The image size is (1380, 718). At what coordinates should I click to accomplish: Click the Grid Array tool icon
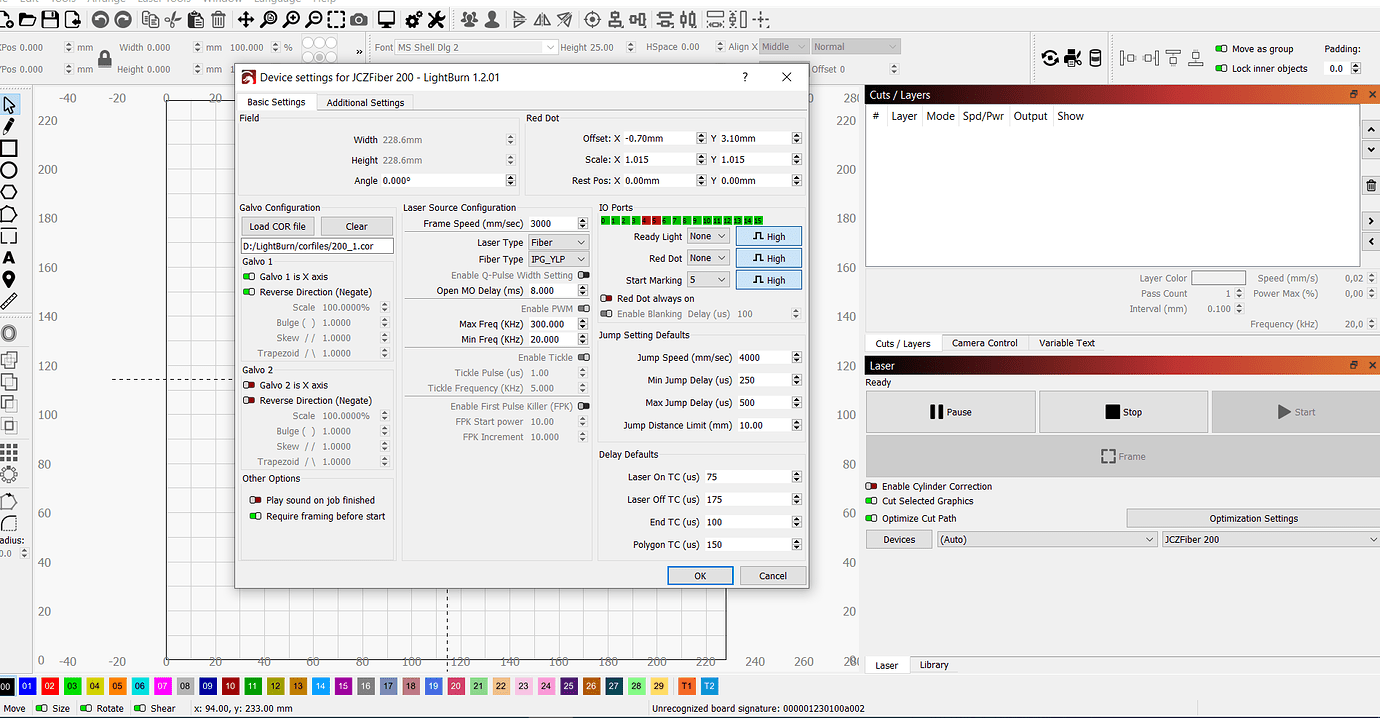pos(9,453)
